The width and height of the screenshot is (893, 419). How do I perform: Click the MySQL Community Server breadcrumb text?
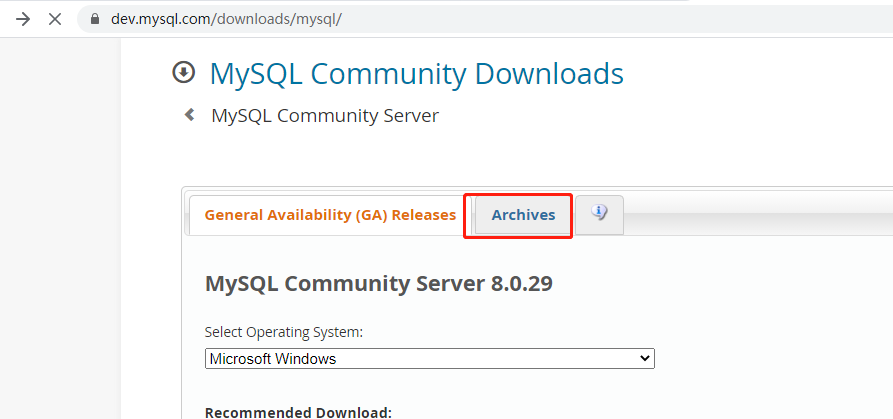tap(325, 116)
